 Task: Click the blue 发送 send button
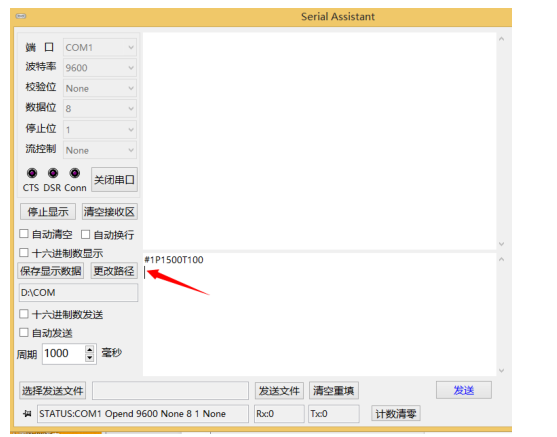(464, 390)
